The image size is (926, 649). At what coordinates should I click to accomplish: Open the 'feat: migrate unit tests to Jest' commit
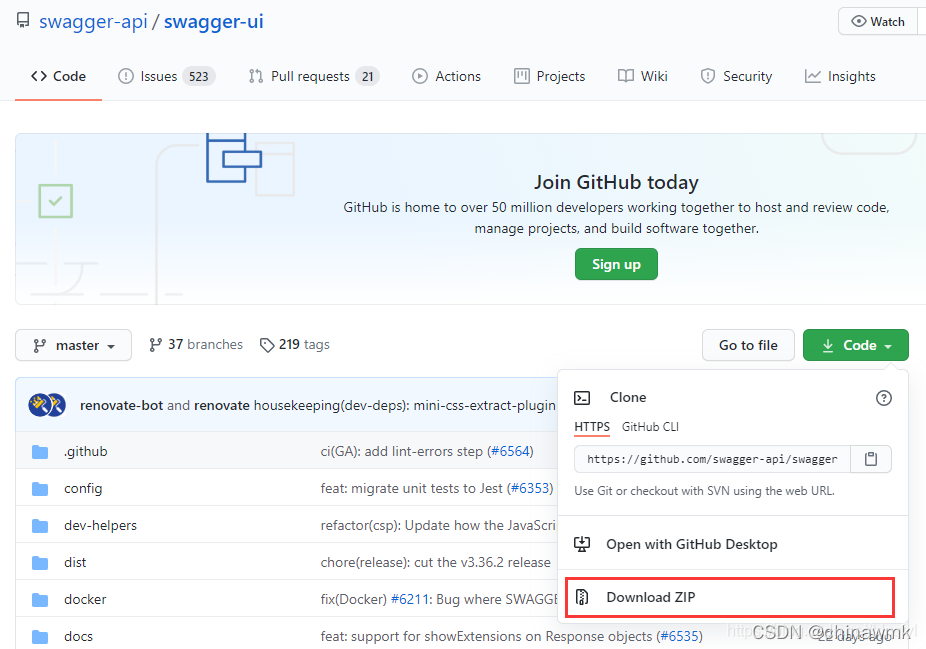[x=412, y=488]
